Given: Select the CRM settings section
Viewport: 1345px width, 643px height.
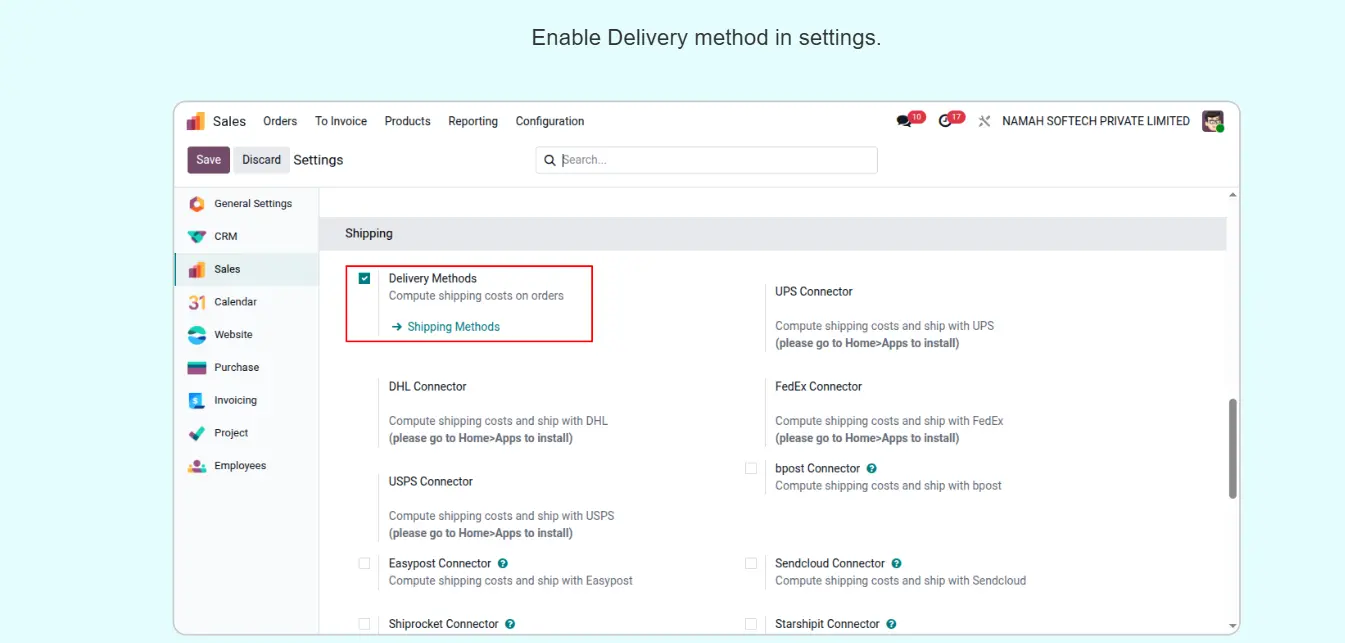Looking at the screenshot, I should point(225,237).
